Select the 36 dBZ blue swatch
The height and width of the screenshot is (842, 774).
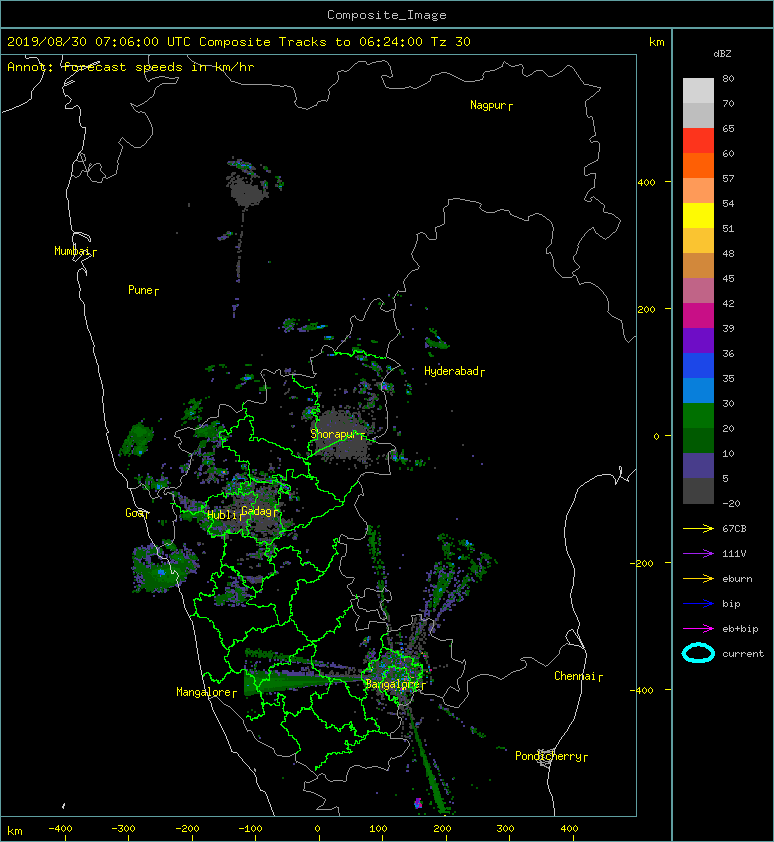point(698,365)
